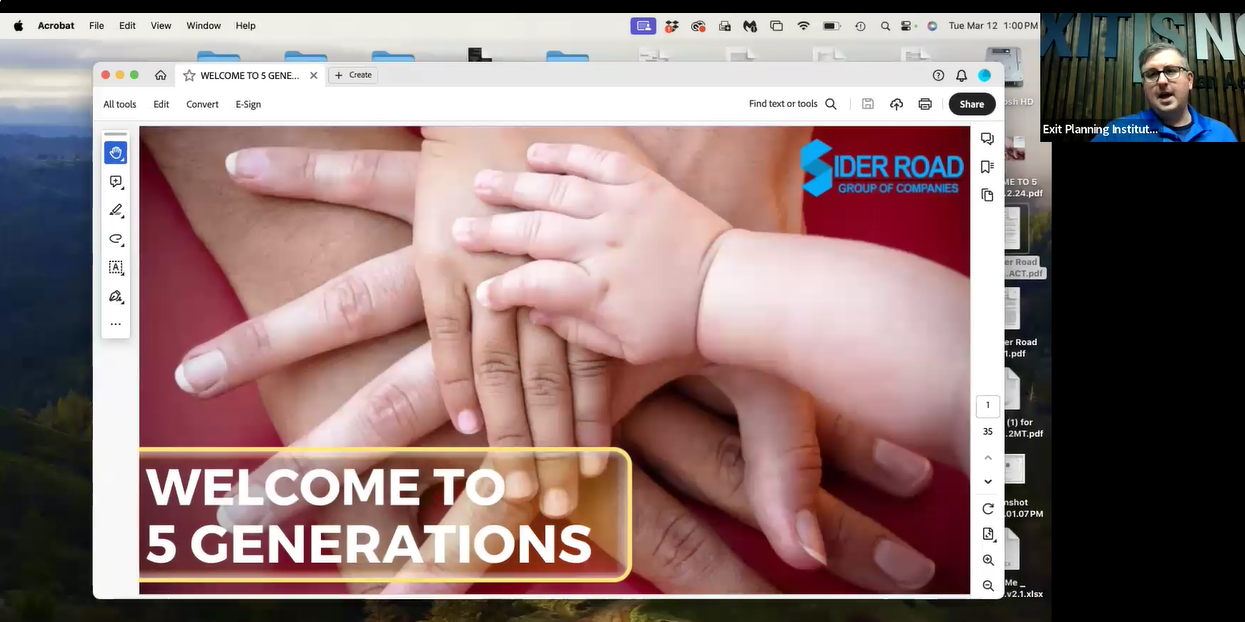The height and width of the screenshot is (622, 1245).
Task: Open the View menu
Action: tap(161, 26)
